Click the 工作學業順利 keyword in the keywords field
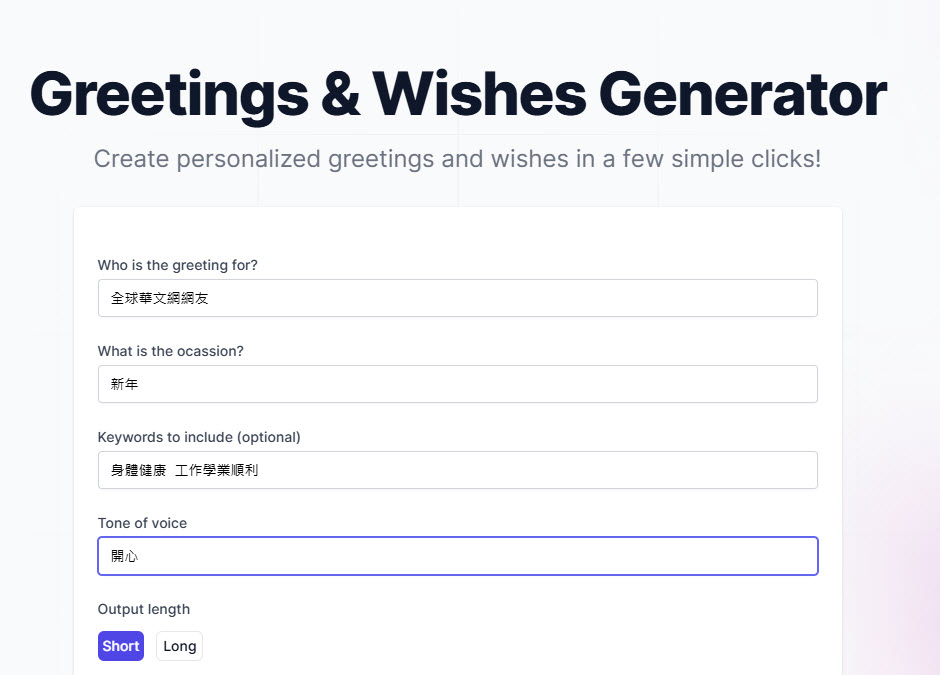The width and height of the screenshot is (940, 675). click(216, 470)
